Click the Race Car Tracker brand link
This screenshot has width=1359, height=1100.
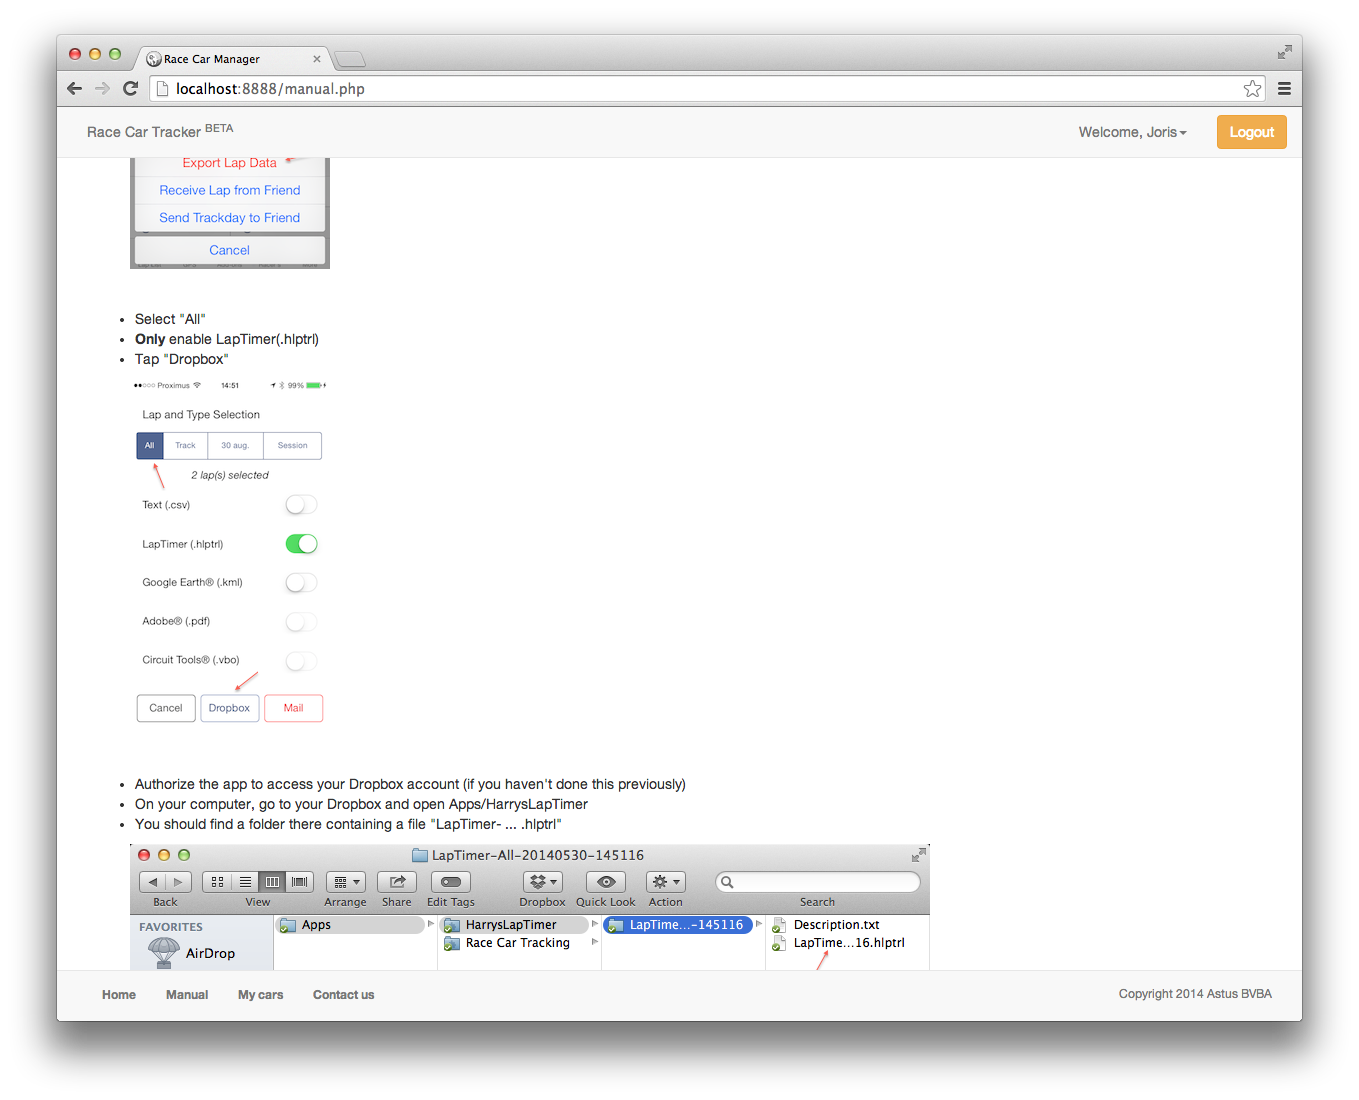coord(144,132)
